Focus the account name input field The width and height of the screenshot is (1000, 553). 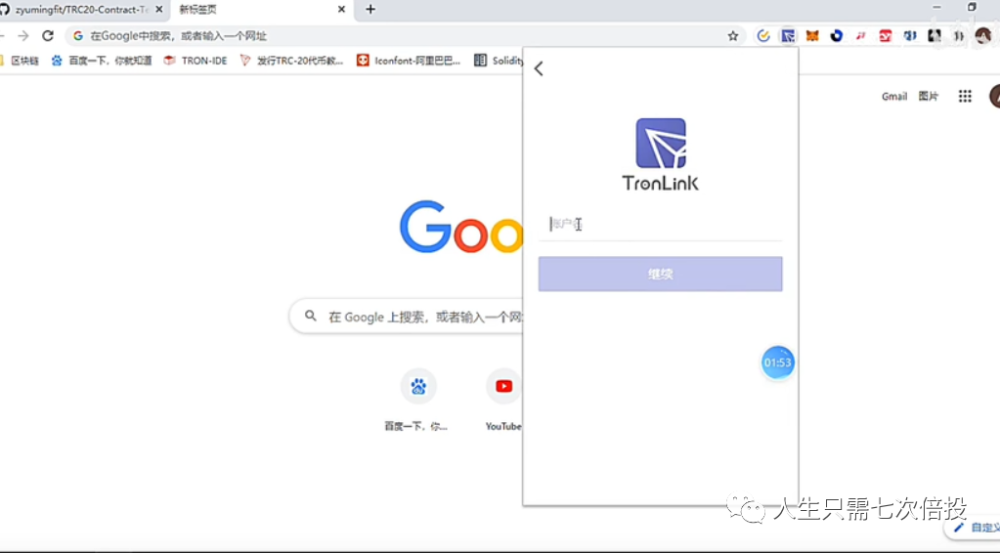(x=660, y=224)
